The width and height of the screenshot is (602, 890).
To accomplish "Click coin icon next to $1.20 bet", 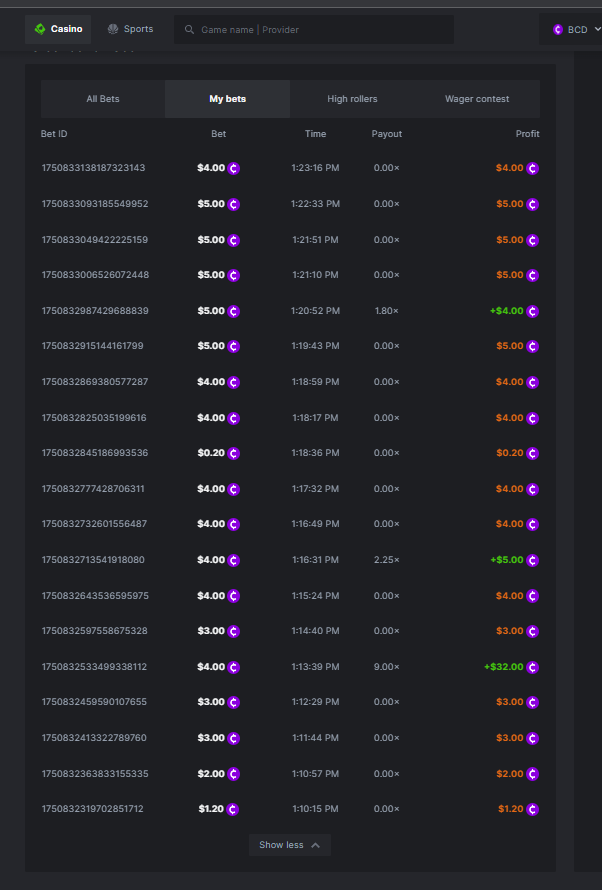I will point(234,809).
